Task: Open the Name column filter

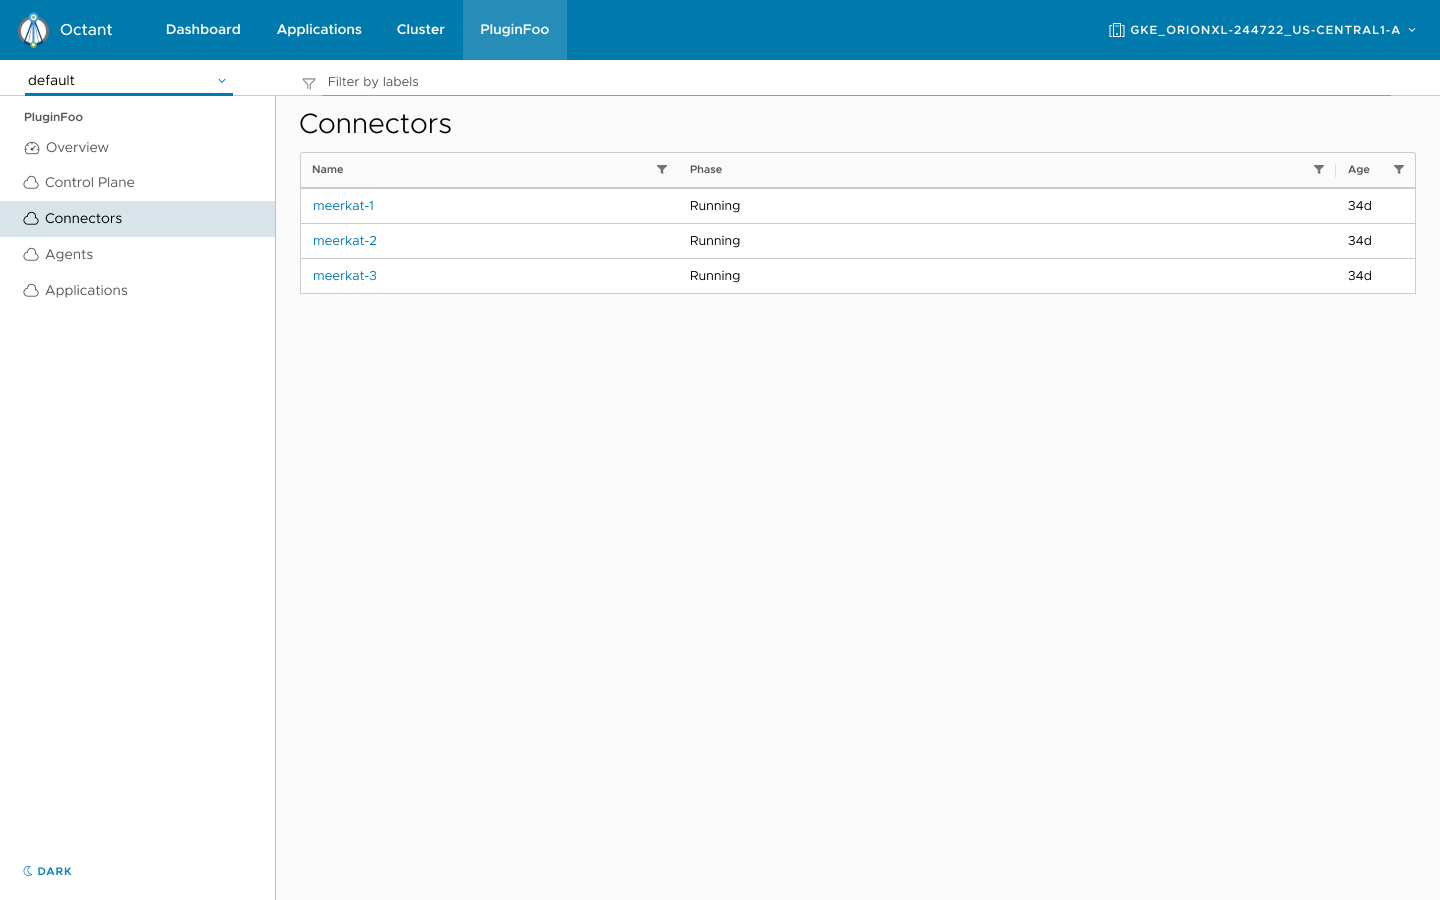Action: pos(661,169)
